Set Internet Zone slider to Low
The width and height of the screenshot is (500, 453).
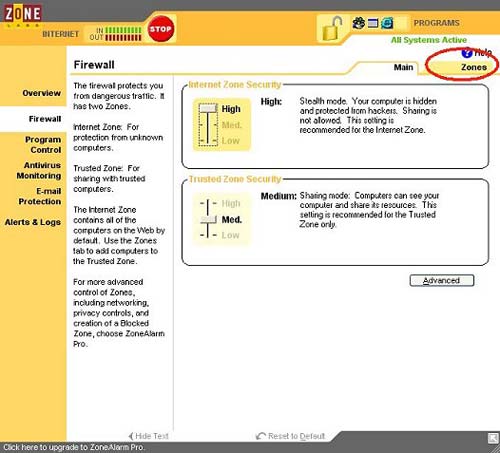click(x=230, y=141)
